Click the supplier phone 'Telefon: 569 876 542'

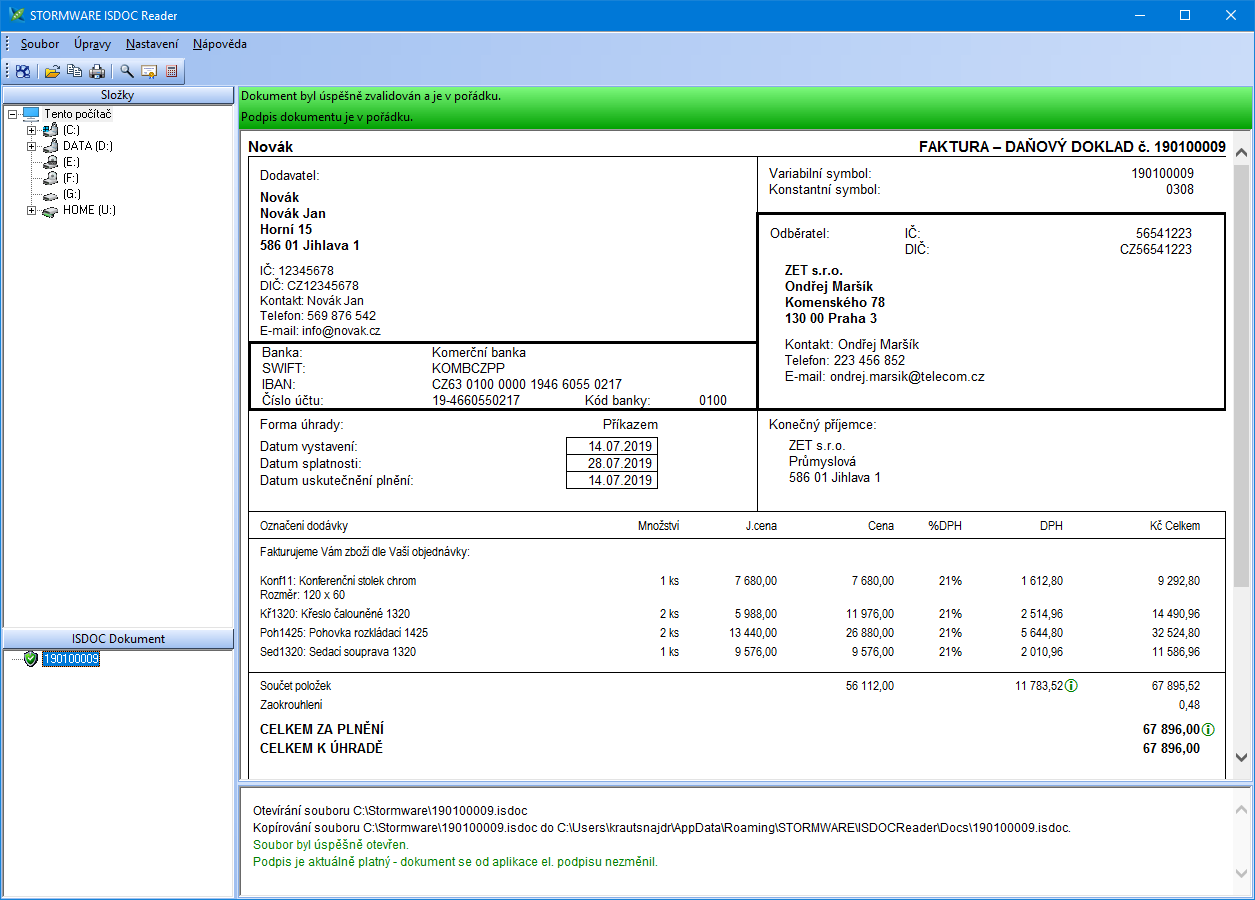tap(318, 316)
